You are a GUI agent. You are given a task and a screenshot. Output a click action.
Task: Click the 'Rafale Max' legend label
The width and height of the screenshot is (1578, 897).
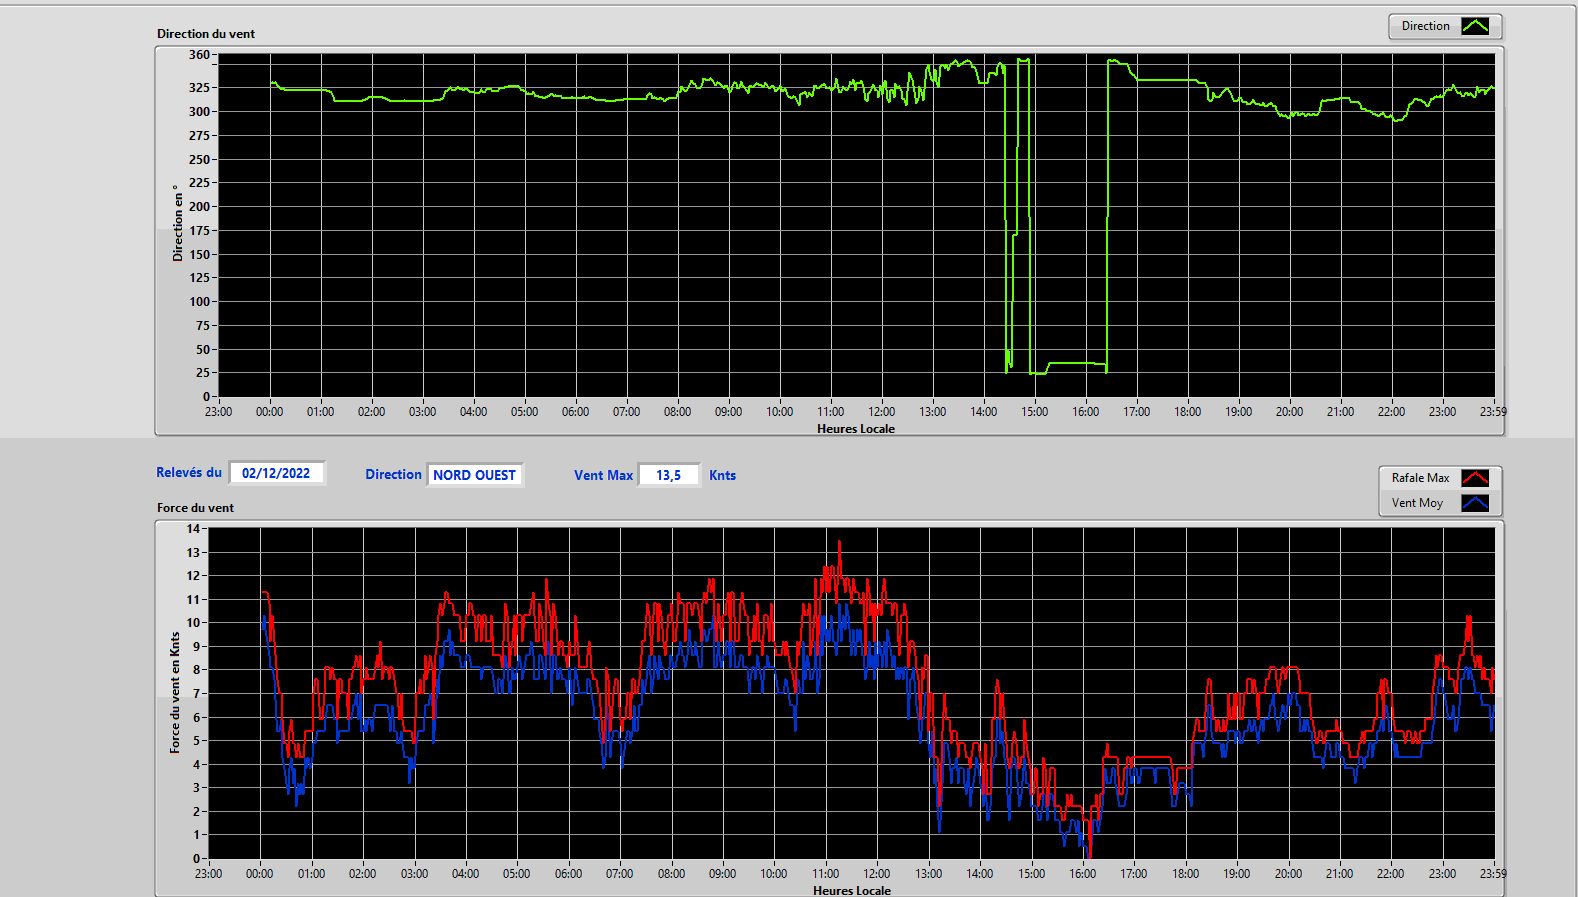tap(1420, 478)
